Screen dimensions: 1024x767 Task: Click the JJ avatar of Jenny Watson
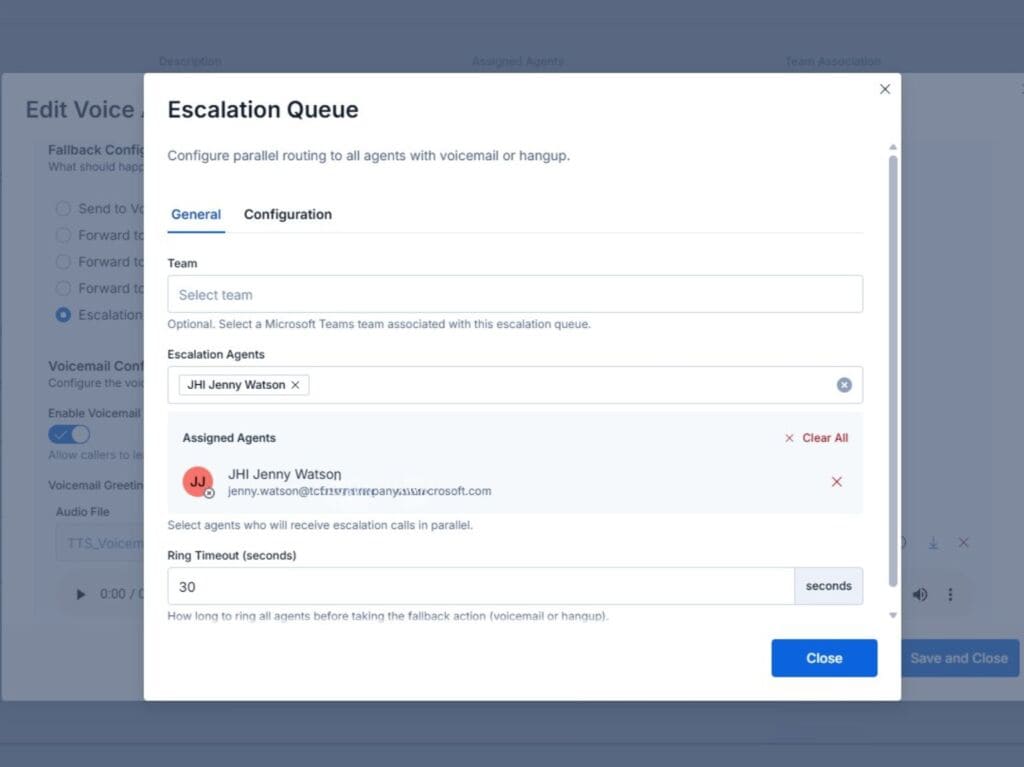click(198, 482)
